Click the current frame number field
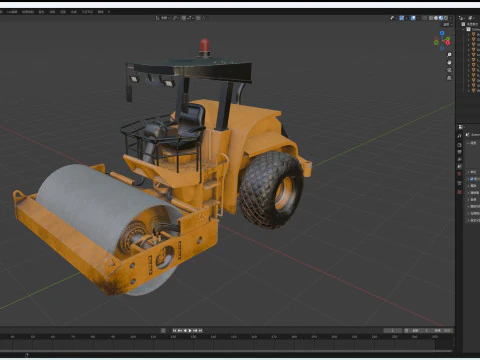 [x=393, y=330]
